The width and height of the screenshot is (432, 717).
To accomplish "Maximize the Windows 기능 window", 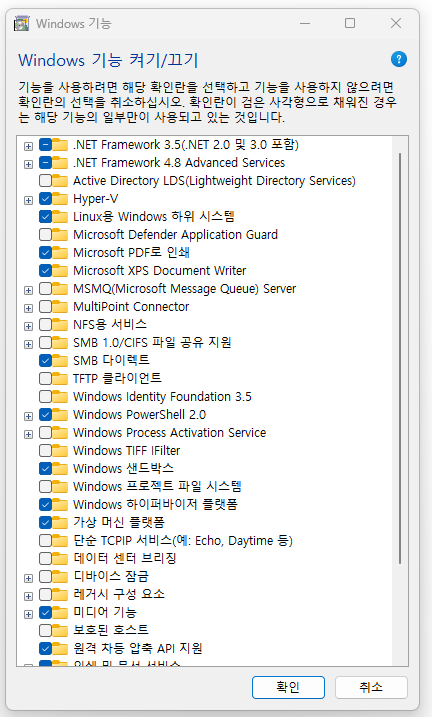I will (350, 23).
